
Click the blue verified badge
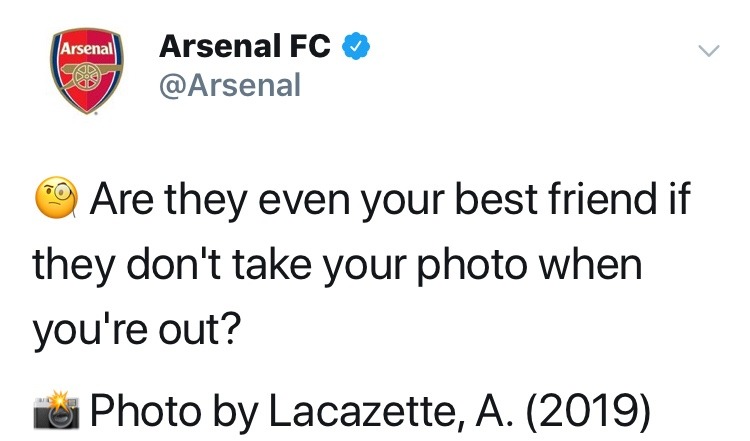(x=355, y=46)
